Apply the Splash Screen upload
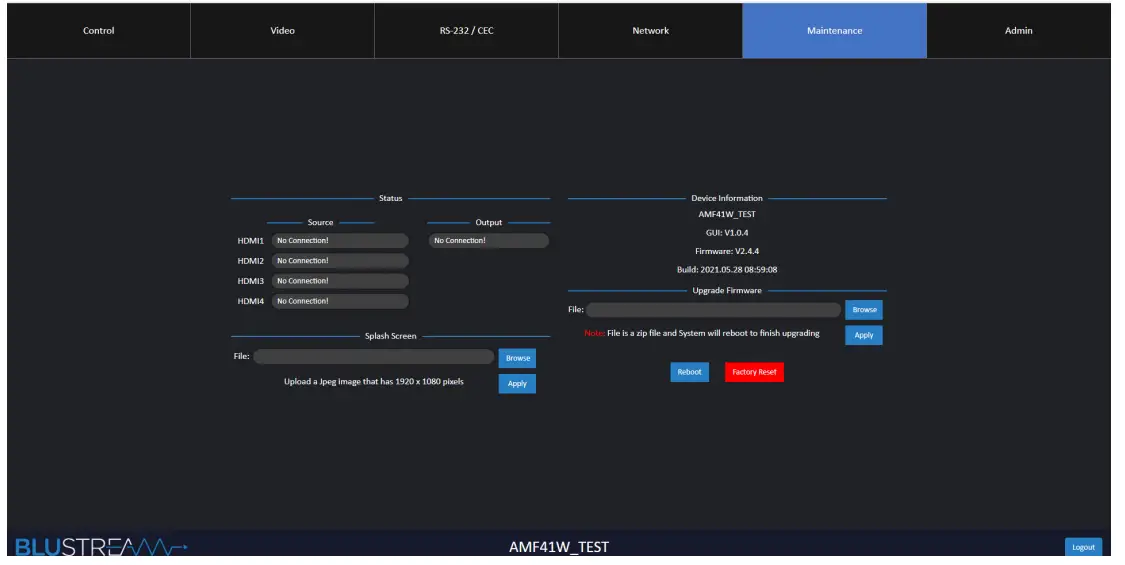Viewport: 1125px width, 565px height. [x=517, y=383]
